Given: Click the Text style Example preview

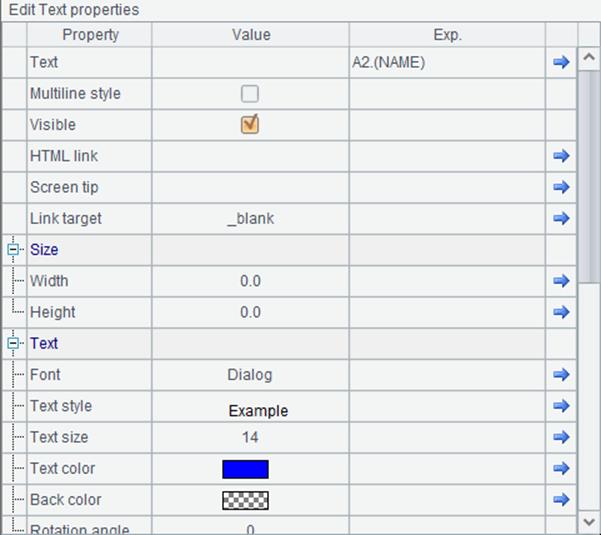Looking at the screenshot, I should pyautogui.click(x=258, y=411).
